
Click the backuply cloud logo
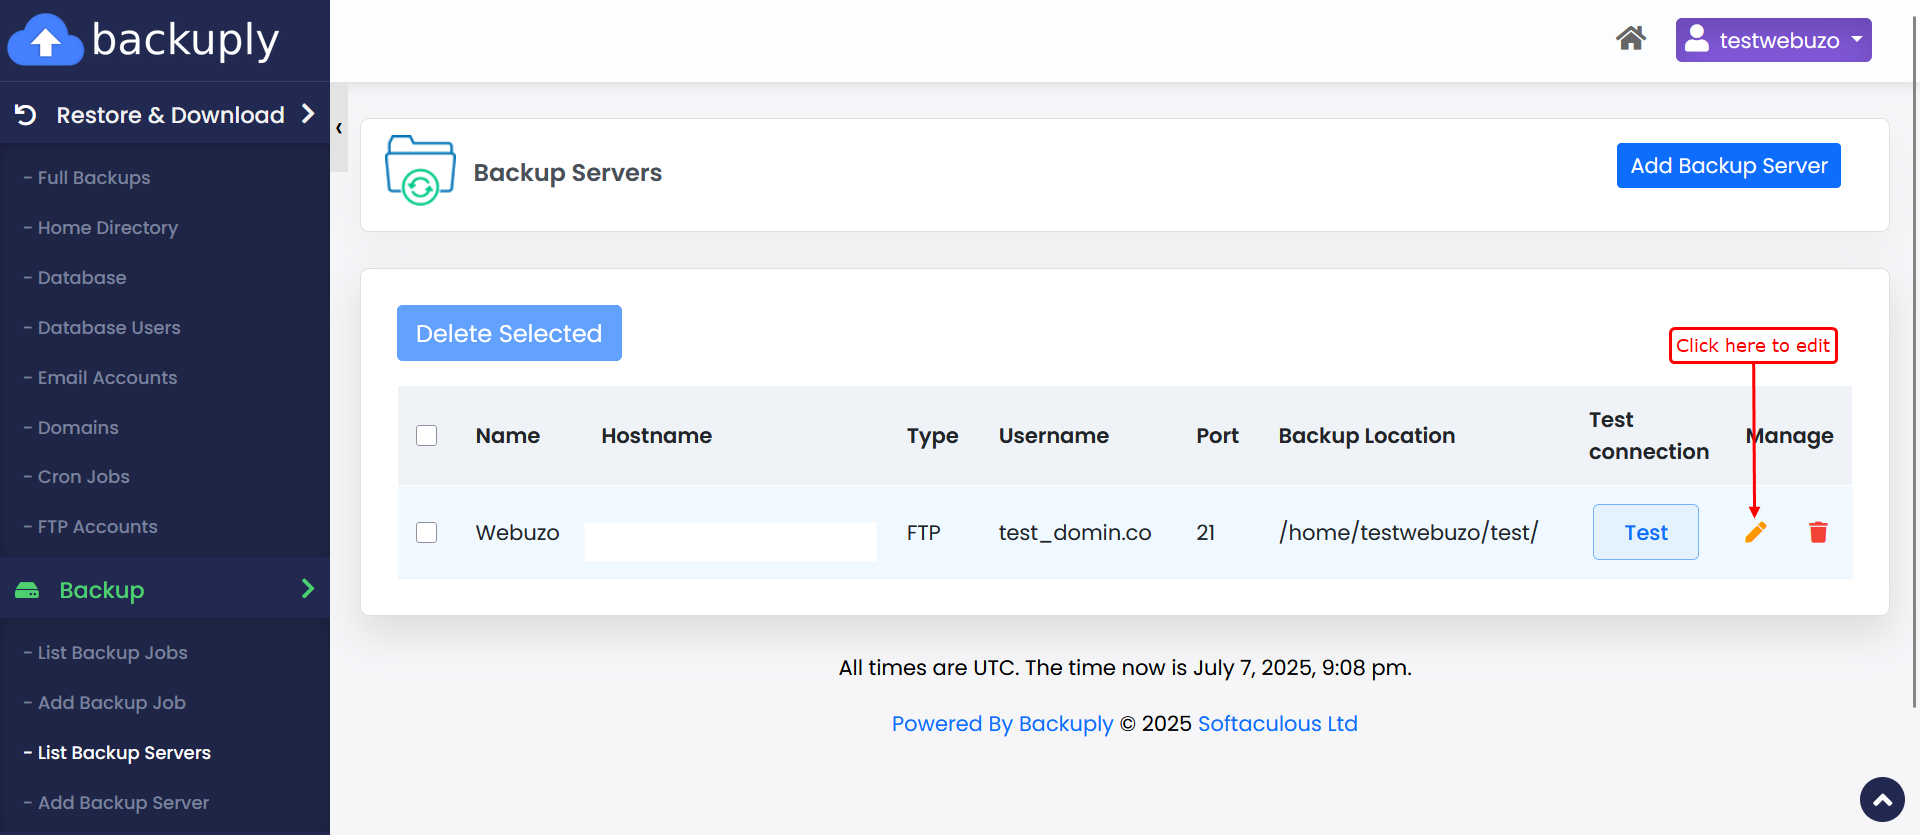tap(45, 40)
